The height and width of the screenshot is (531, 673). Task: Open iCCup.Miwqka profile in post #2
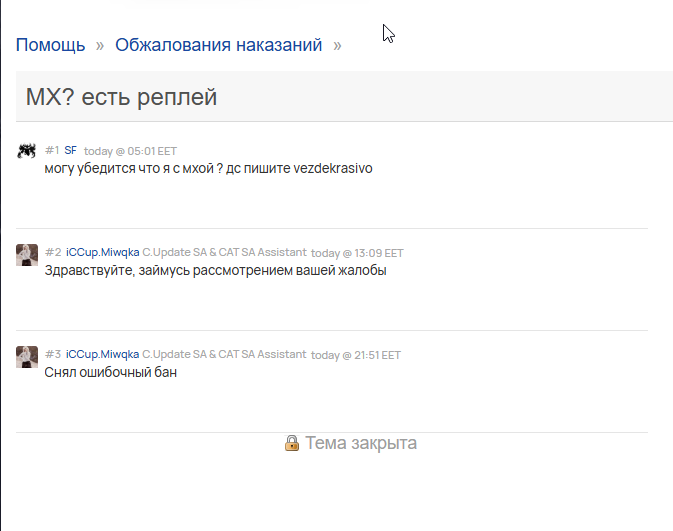[x=103, y=252]
